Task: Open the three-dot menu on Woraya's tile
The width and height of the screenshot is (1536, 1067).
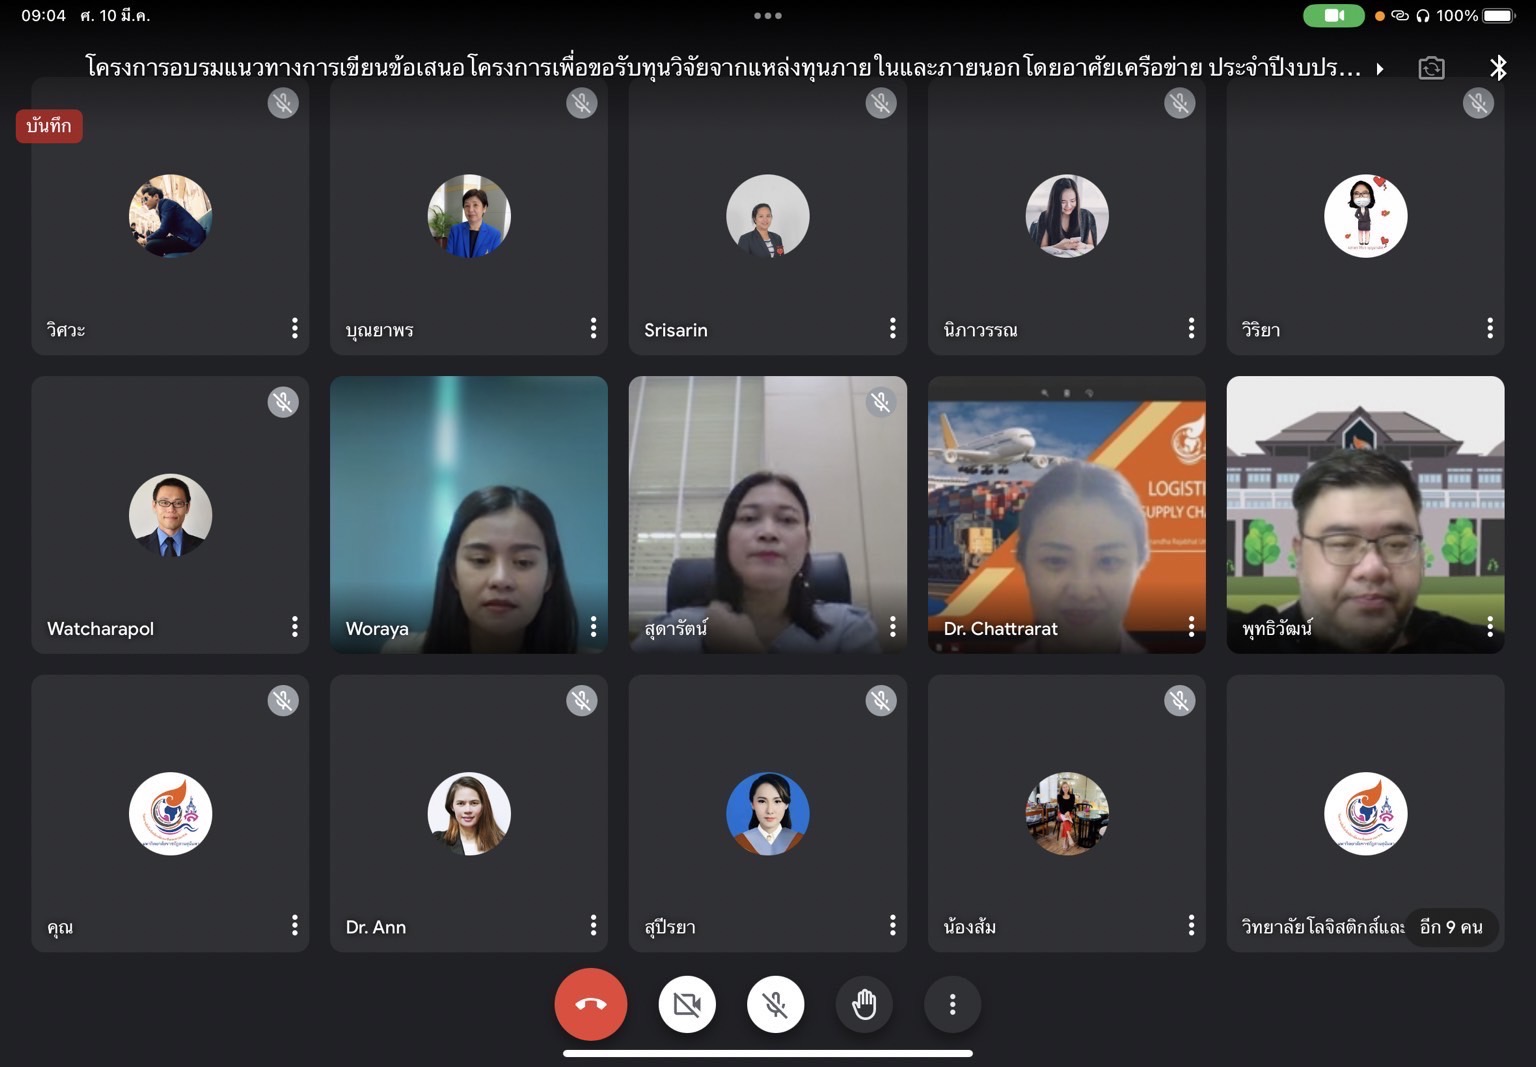Action: tap(593, 627)
